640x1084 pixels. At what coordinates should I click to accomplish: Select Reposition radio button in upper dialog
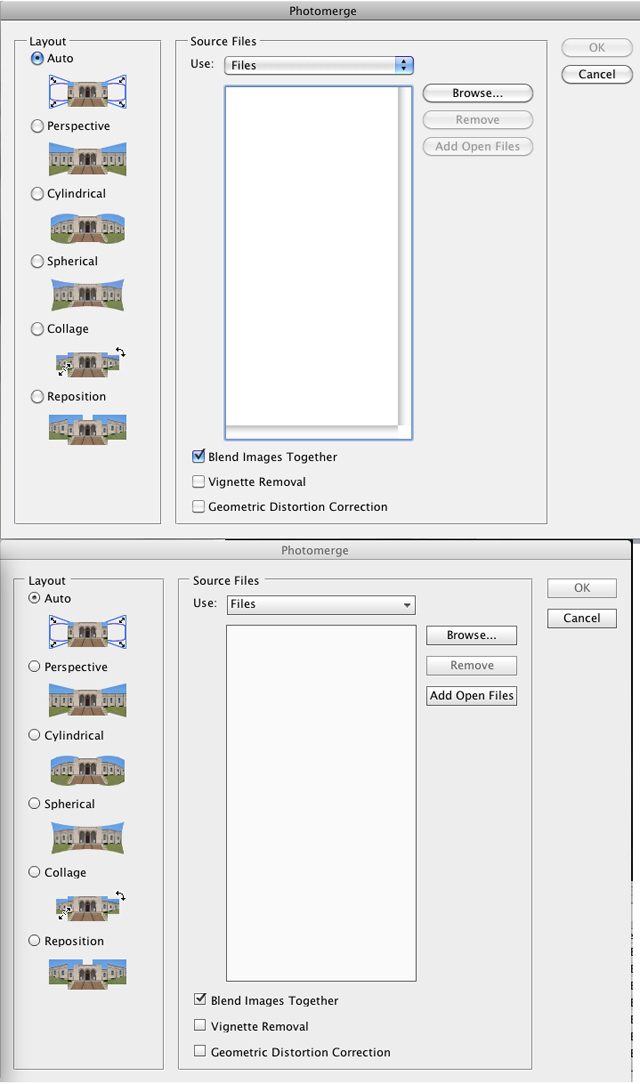click(x=37, y=397)
